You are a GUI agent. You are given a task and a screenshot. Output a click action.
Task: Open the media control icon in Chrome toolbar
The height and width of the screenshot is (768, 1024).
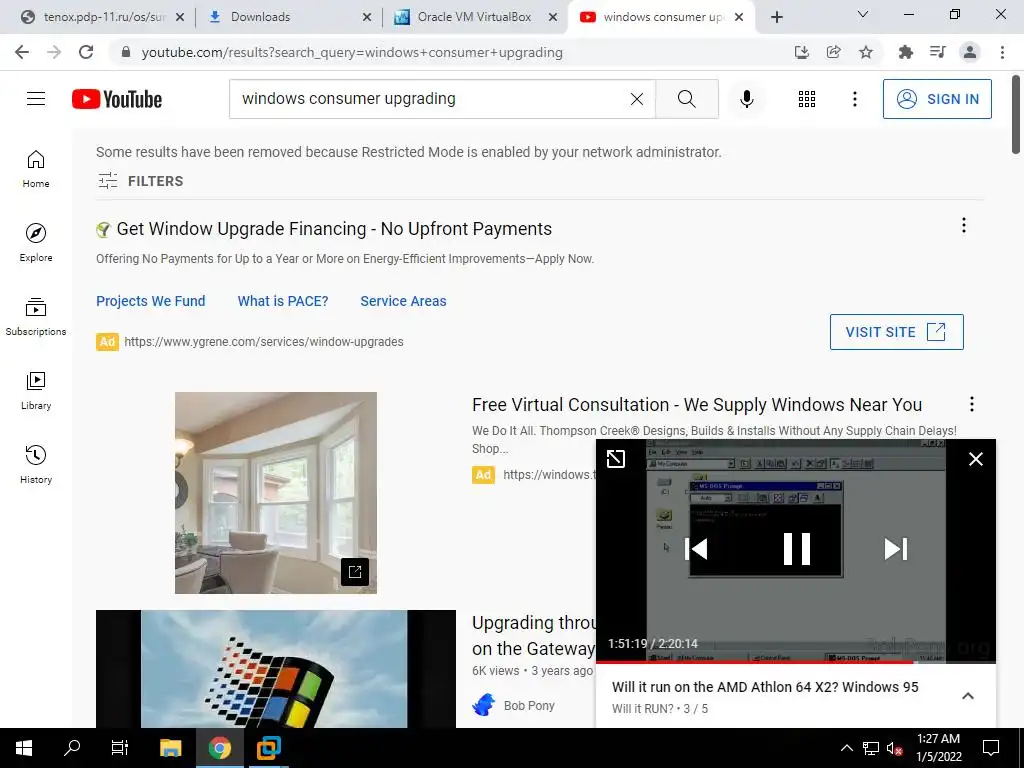[x=937, y=52]
